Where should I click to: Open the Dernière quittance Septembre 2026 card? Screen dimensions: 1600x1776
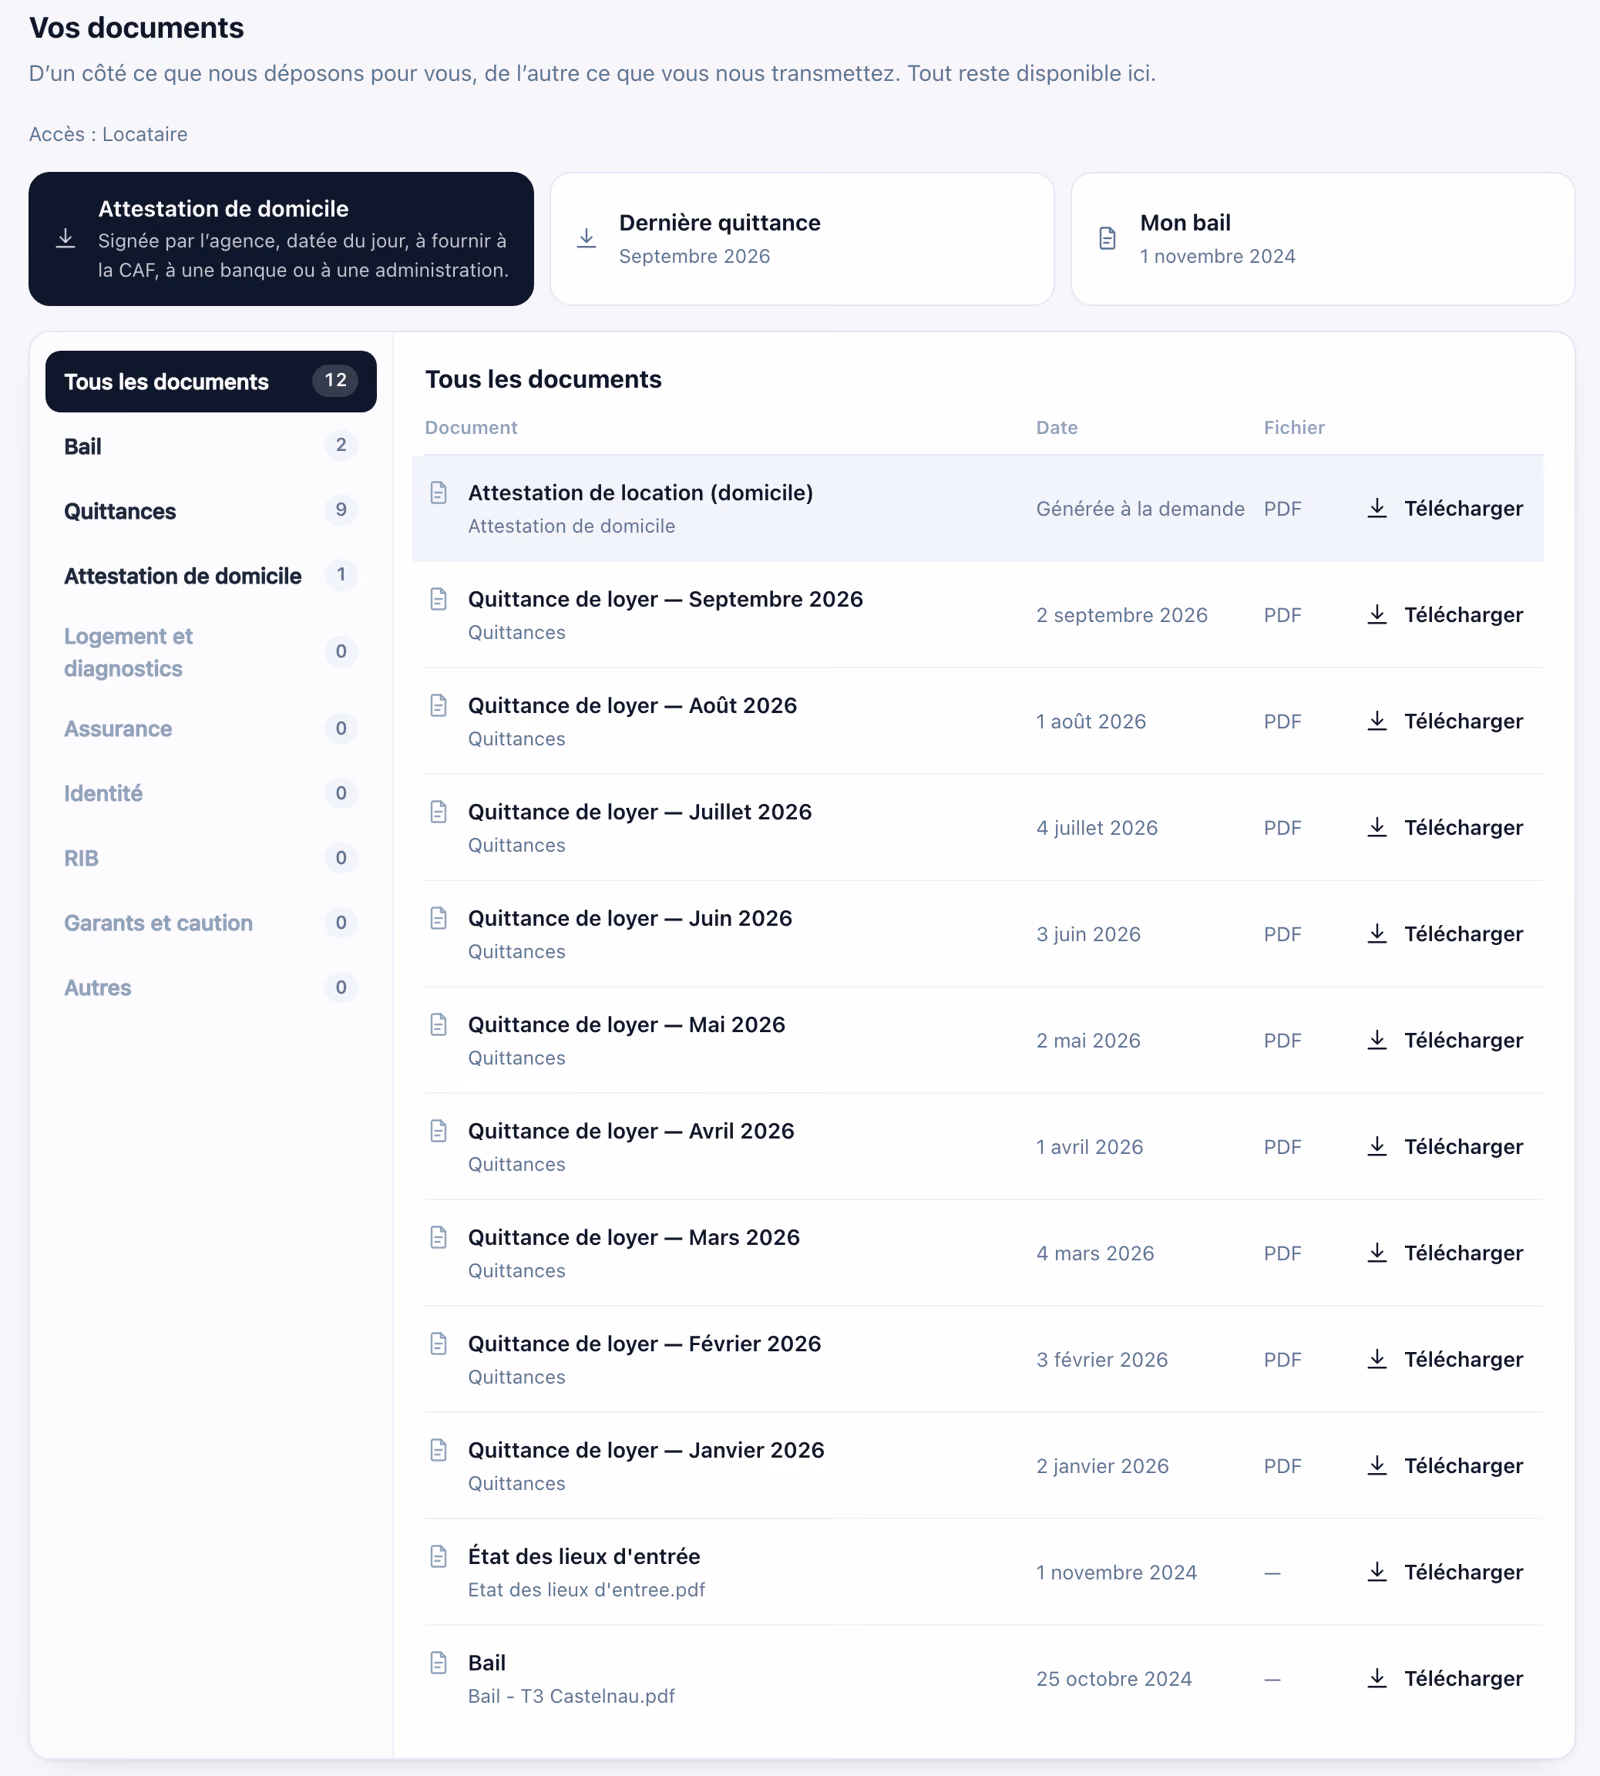pyautogui.click(x=802, y=239)
